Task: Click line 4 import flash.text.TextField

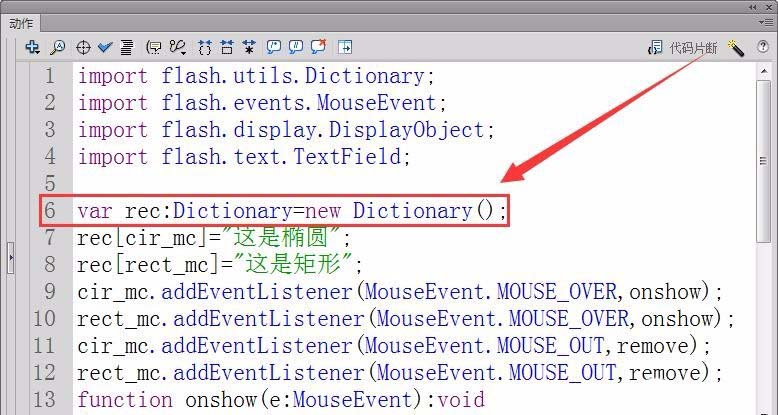Action: [x=244, y=157]
